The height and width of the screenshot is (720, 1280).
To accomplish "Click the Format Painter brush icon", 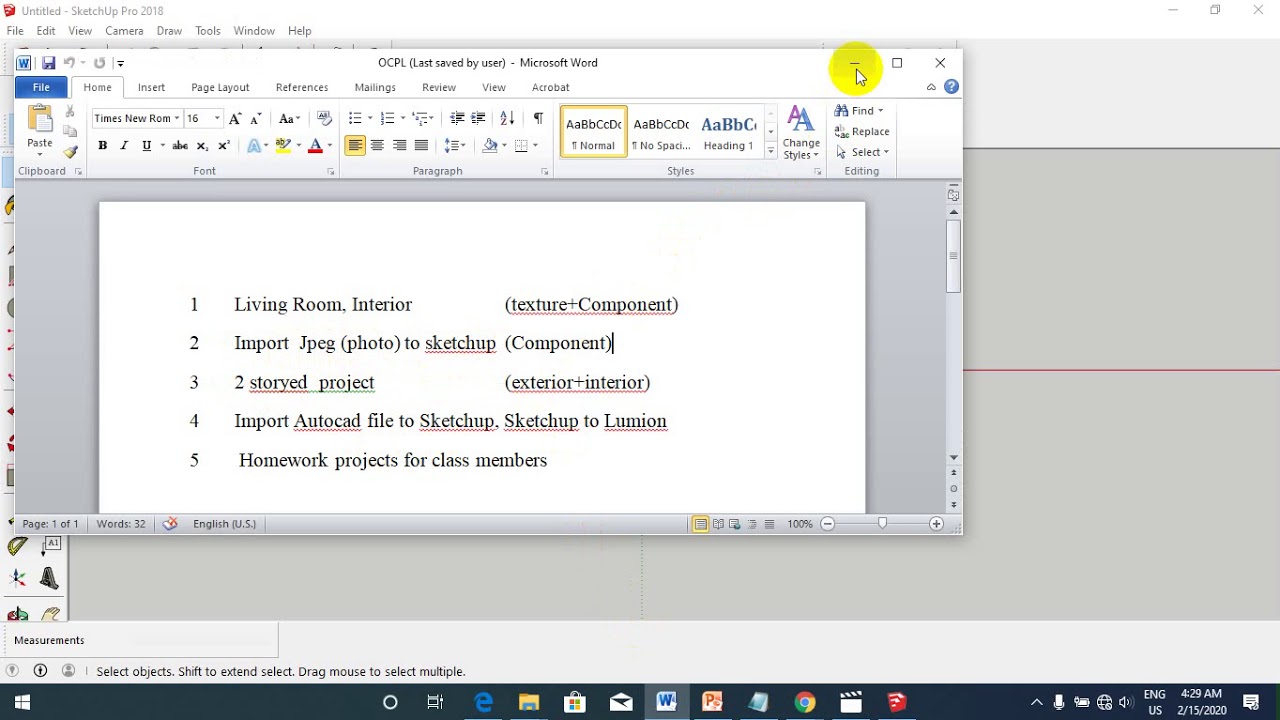I will pyautogui.click(x=70, y=152).
